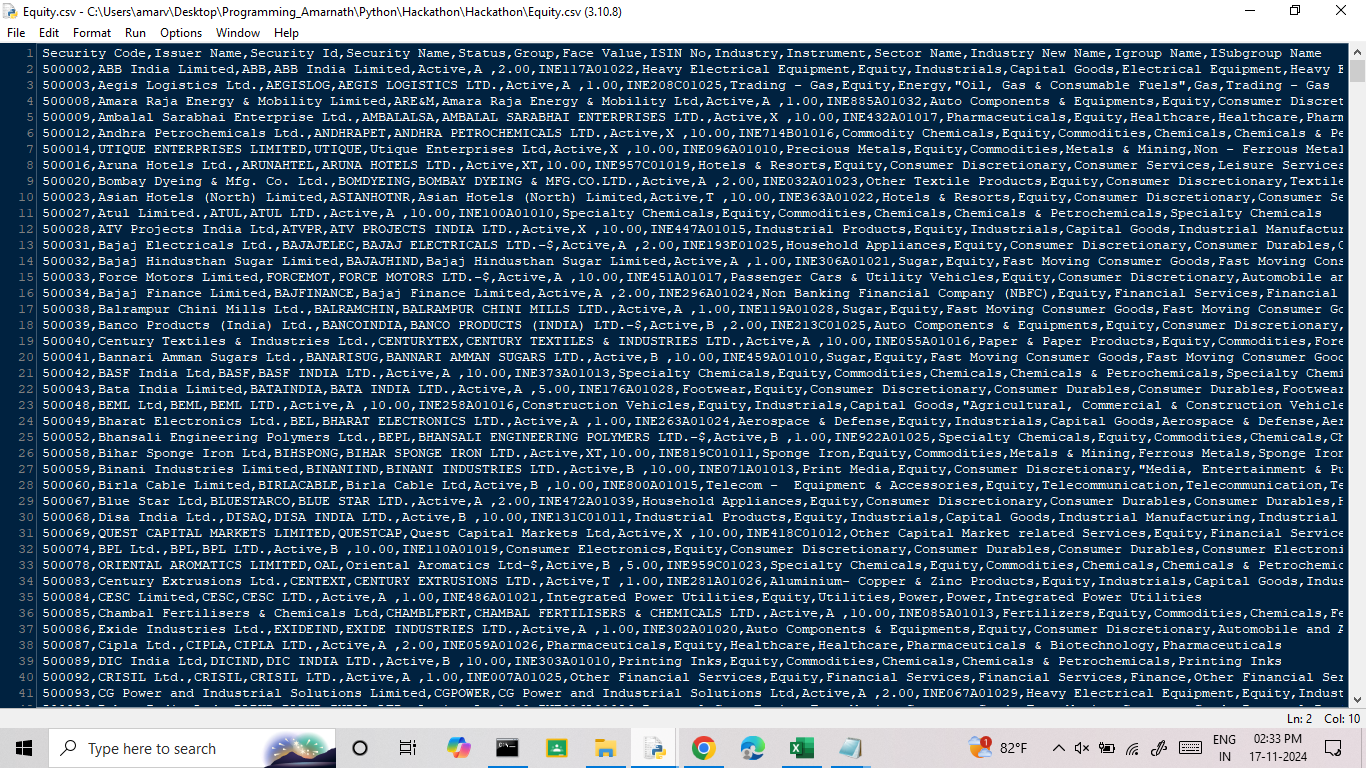
Task: Click the '500012,Andhra Petrochemicals Ltd.' row
Action: click(694, 133)
